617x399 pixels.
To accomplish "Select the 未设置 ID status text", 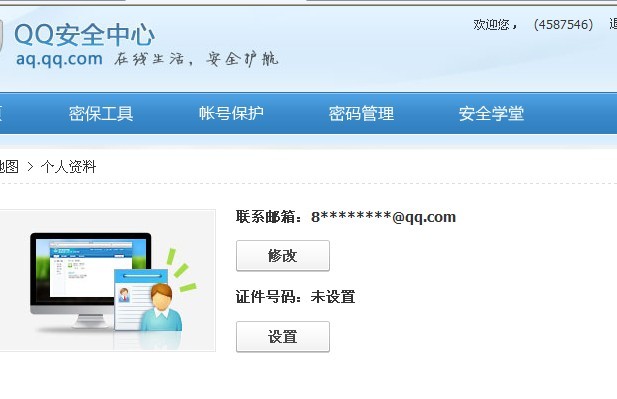I will pos(333,297).
